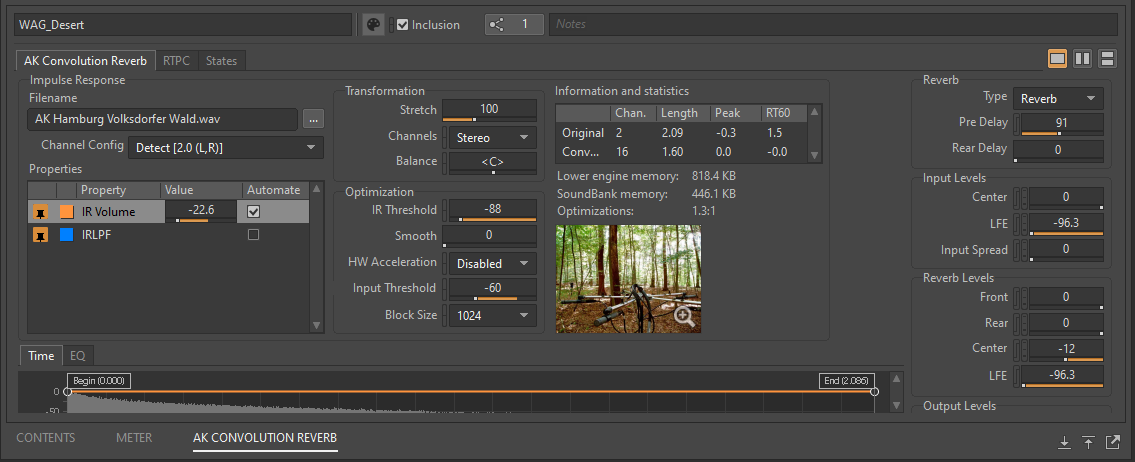Open the color palette picker icon
The width and height of the screenshot is (1135, 462).
373,25
